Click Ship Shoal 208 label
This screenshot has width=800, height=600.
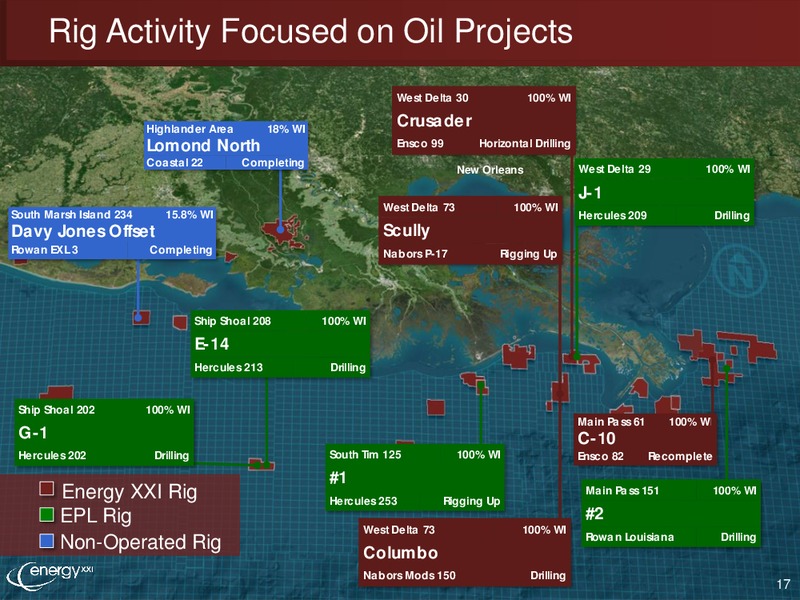(233, 321)
